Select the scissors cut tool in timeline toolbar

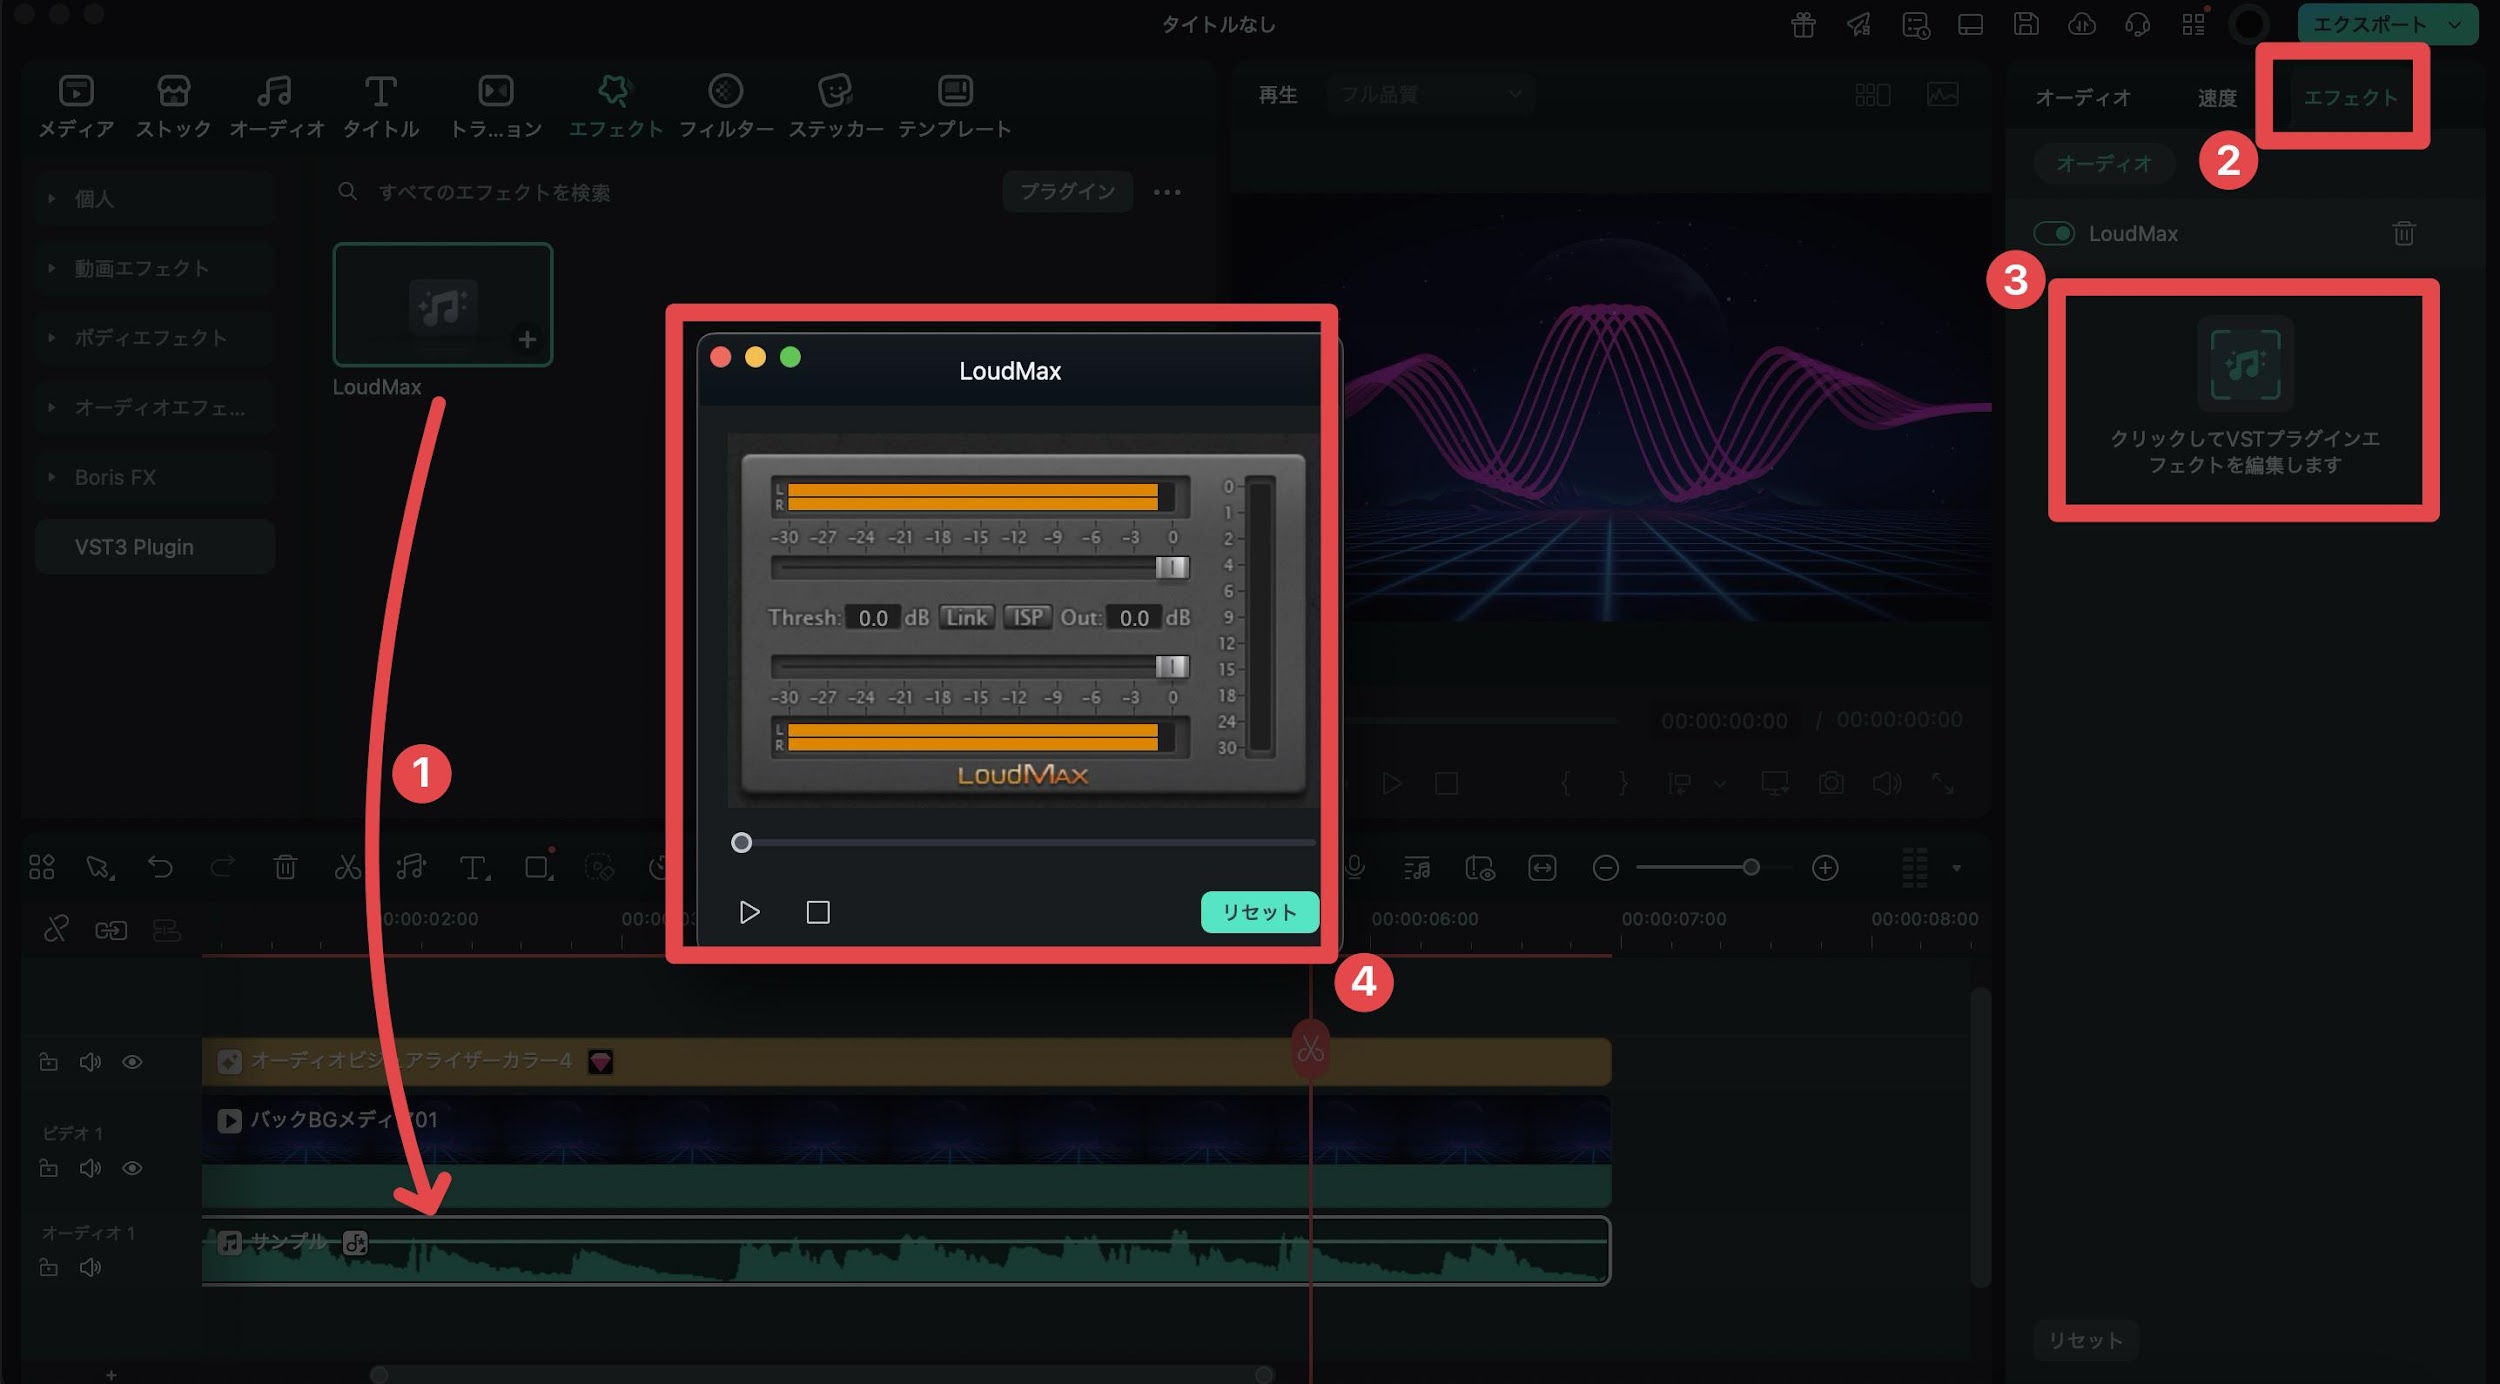click(347, 867)
